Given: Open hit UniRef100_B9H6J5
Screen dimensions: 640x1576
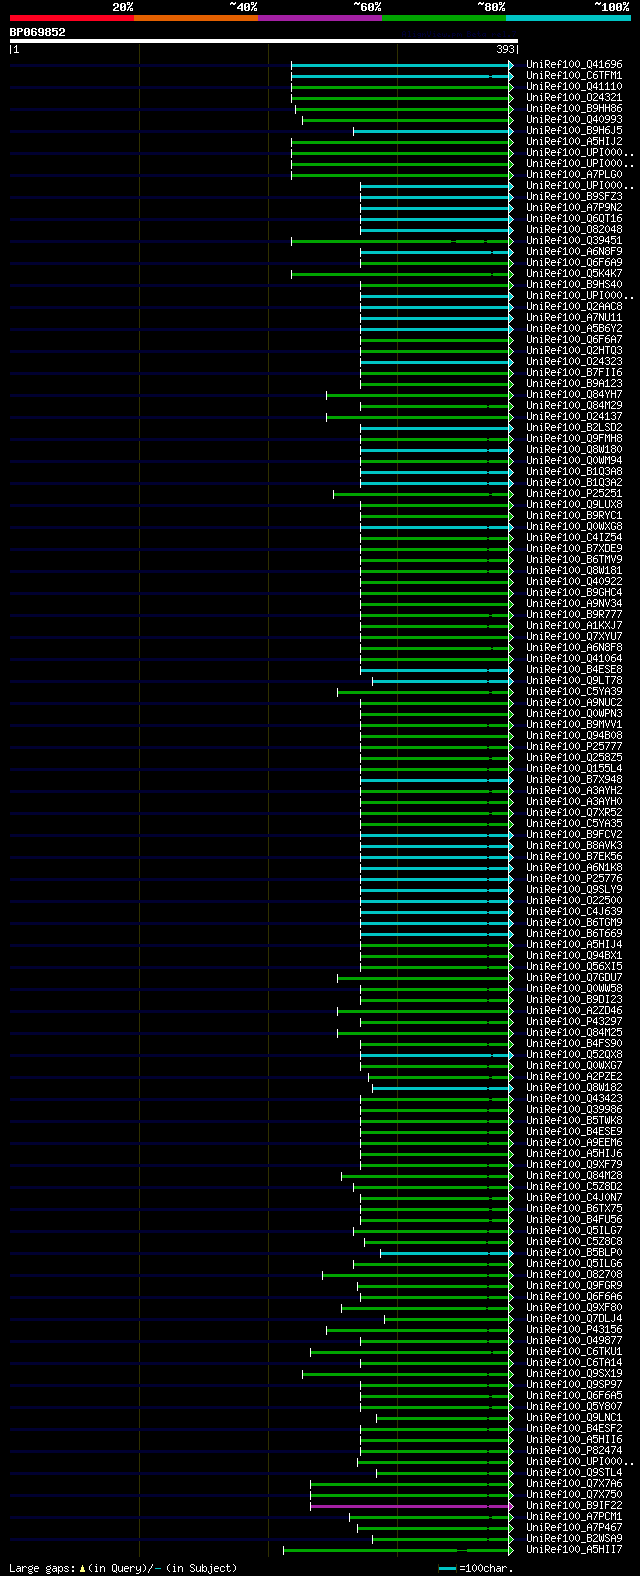Looking at the screenshot, I should point(574,131).
